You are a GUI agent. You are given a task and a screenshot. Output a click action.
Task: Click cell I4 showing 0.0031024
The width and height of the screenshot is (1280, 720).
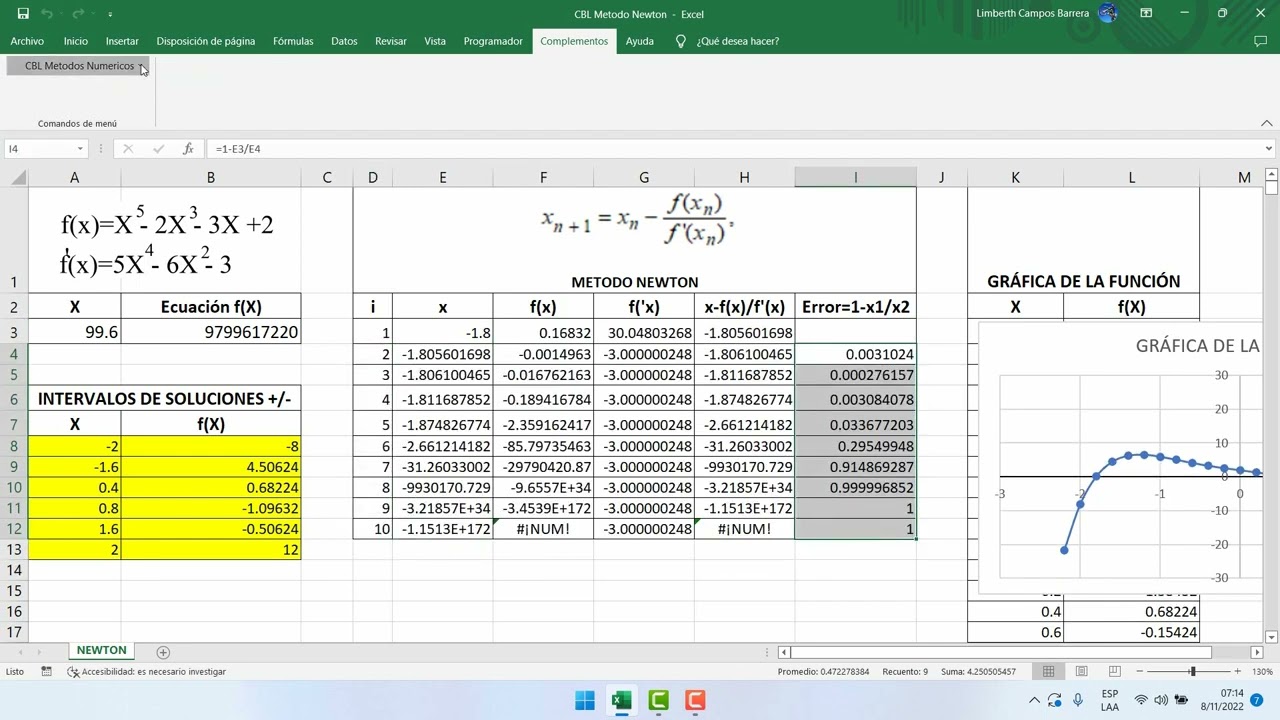point(855,354)
